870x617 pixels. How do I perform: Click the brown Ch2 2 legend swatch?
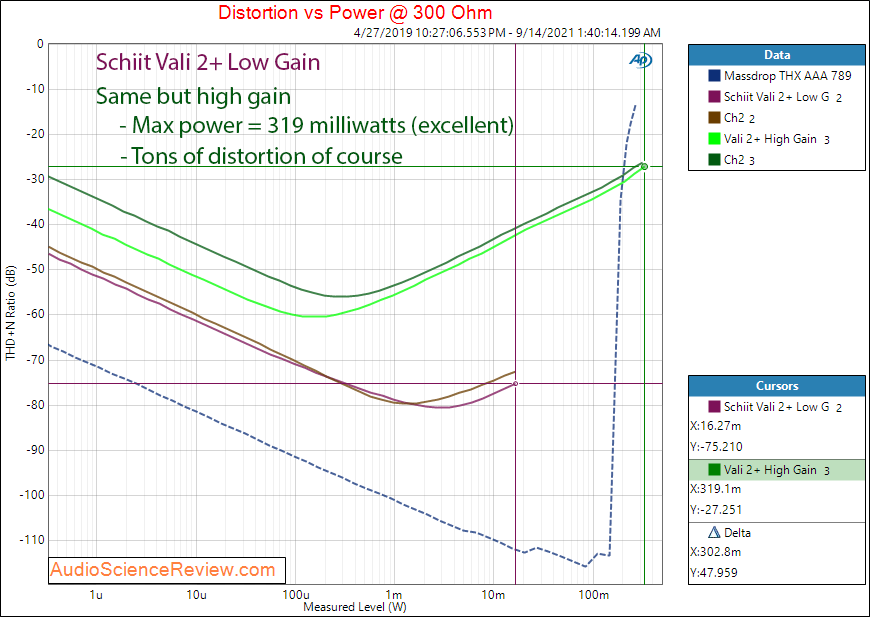(714, 118)
